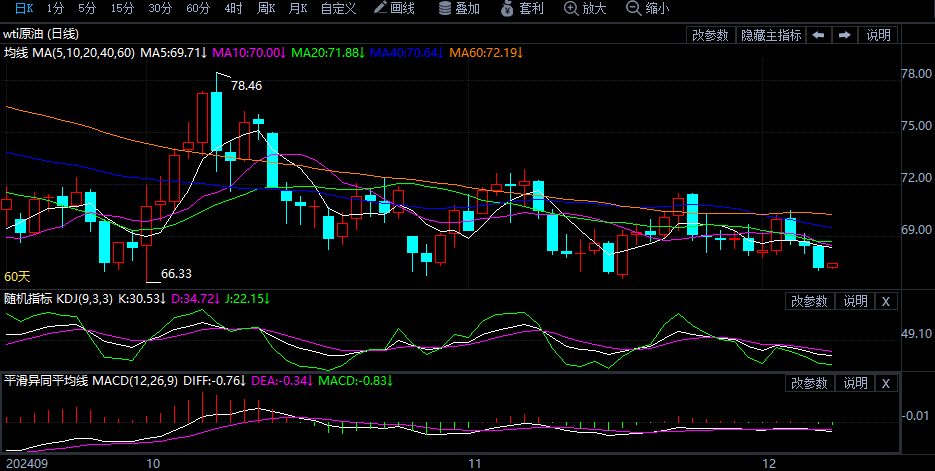Select the 4时 timeframe tab
The height and width of the screenshot is (471, 935).
pyautogui.click(x=233, y=9)
